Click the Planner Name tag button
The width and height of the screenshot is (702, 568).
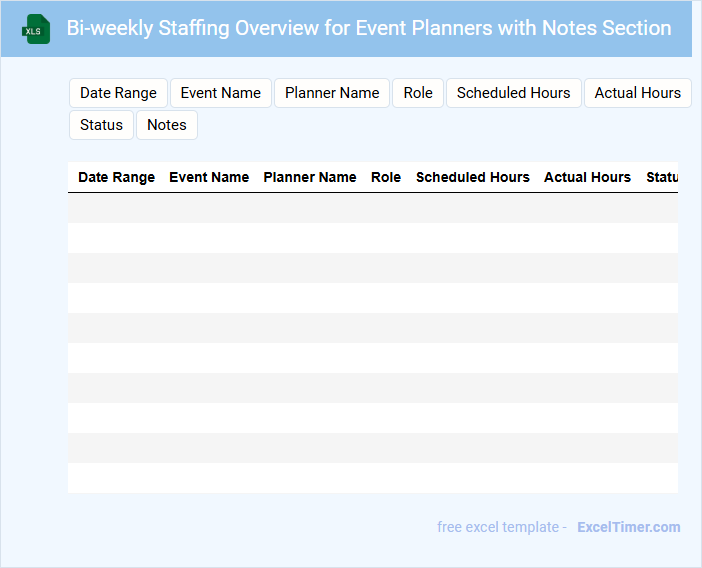click(332, 93)
